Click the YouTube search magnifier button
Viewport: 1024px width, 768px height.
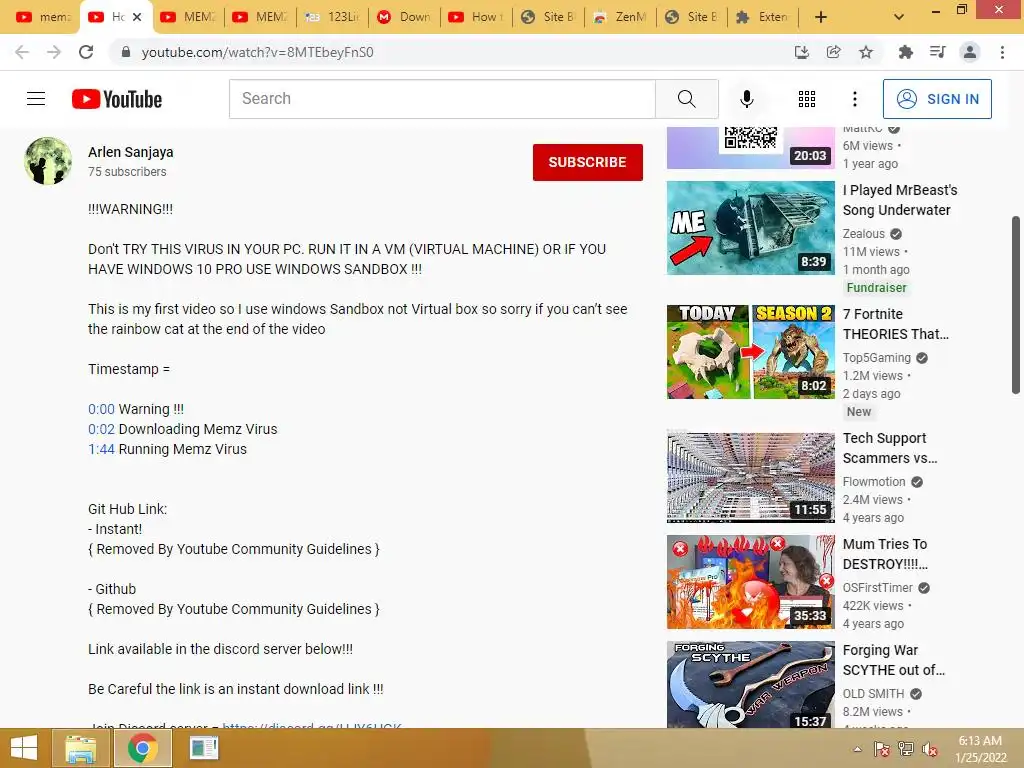[x=686, y=99]
